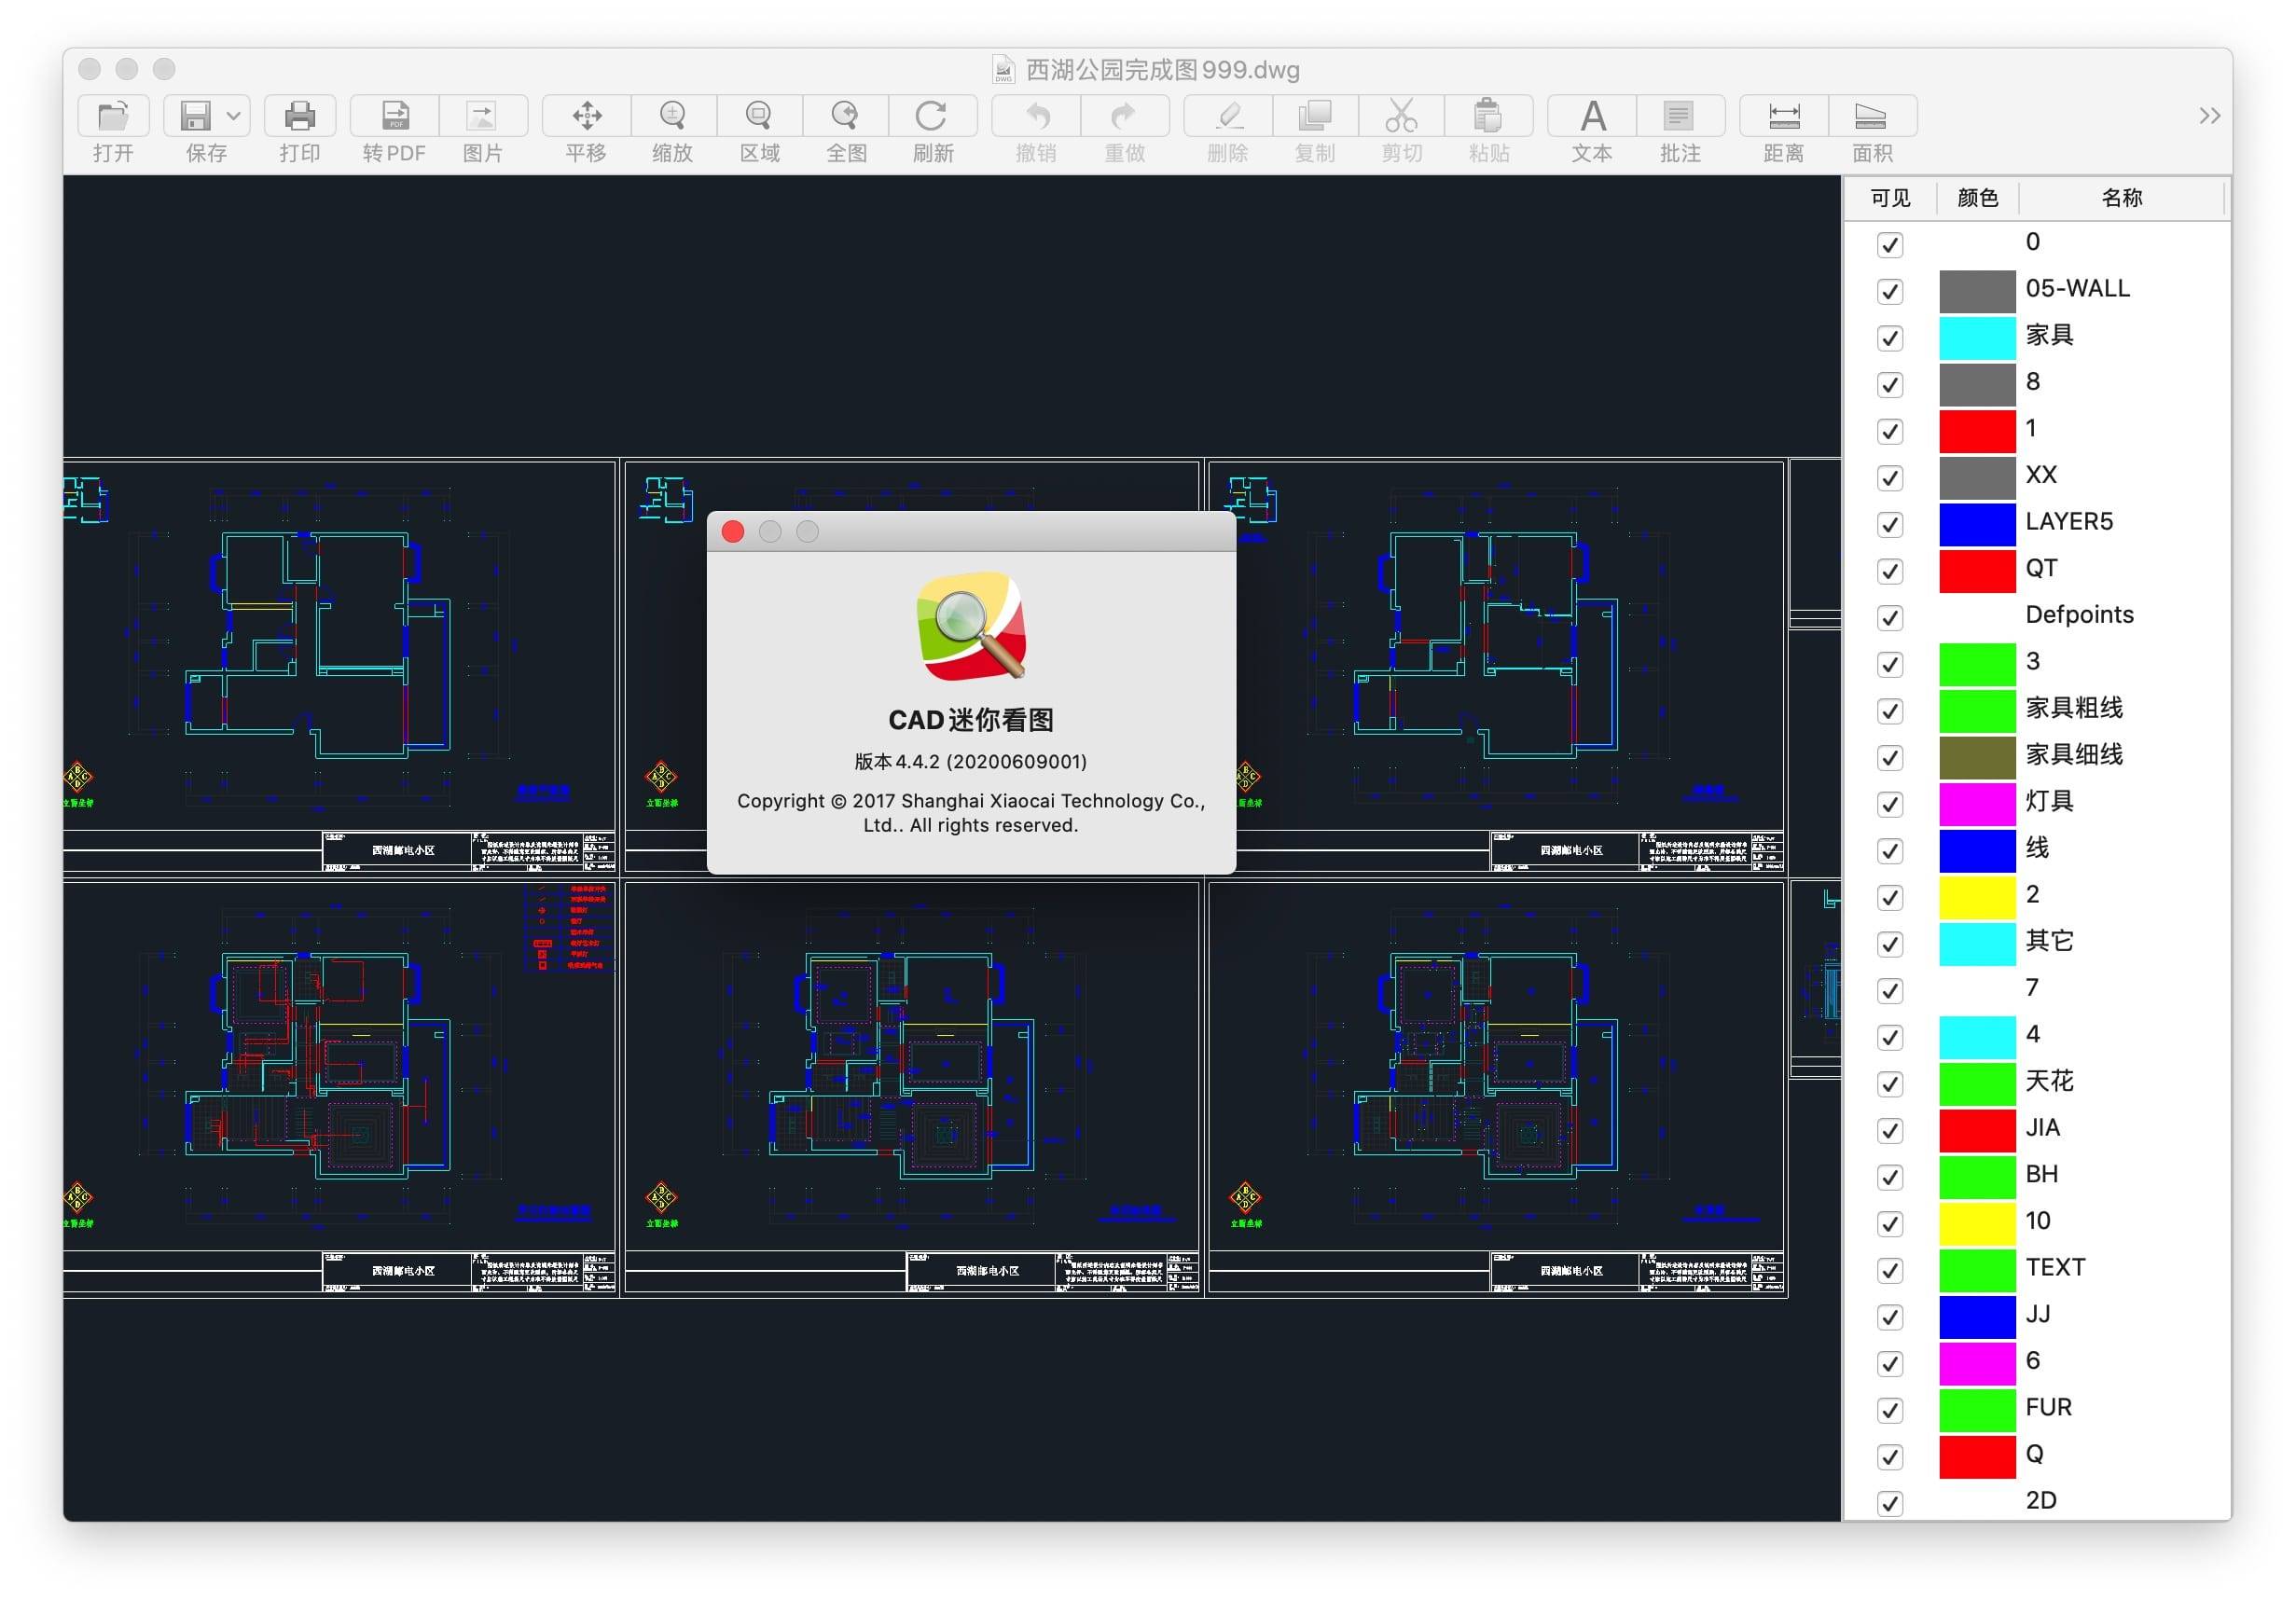
Task: Close the CAD迷你看图 about dialog
Action: (733, 532)
